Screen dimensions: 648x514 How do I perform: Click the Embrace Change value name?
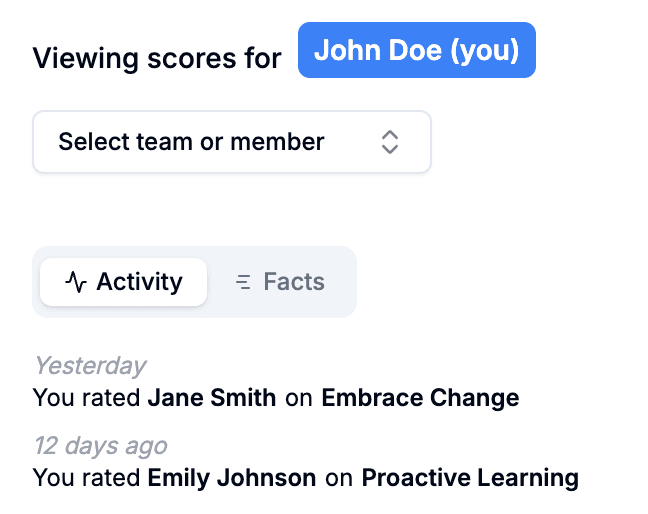click(420, 398)
